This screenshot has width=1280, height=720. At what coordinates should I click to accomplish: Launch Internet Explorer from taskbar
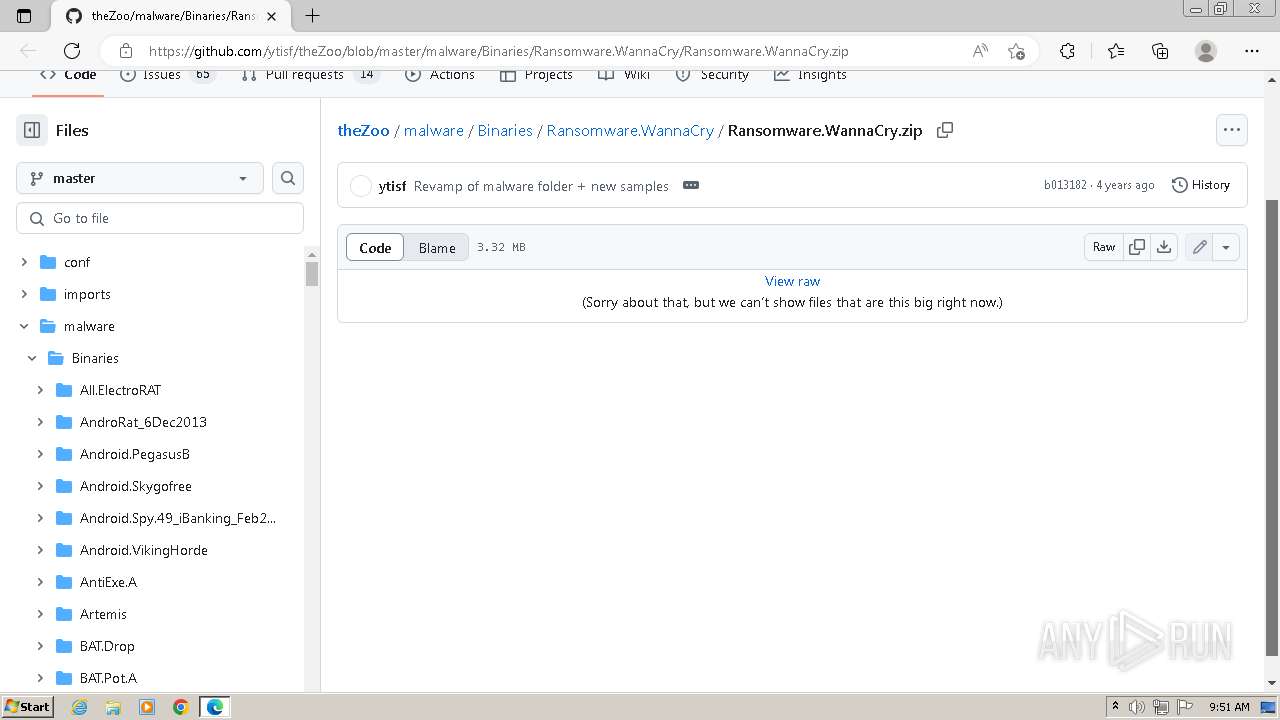click(80, 707)
